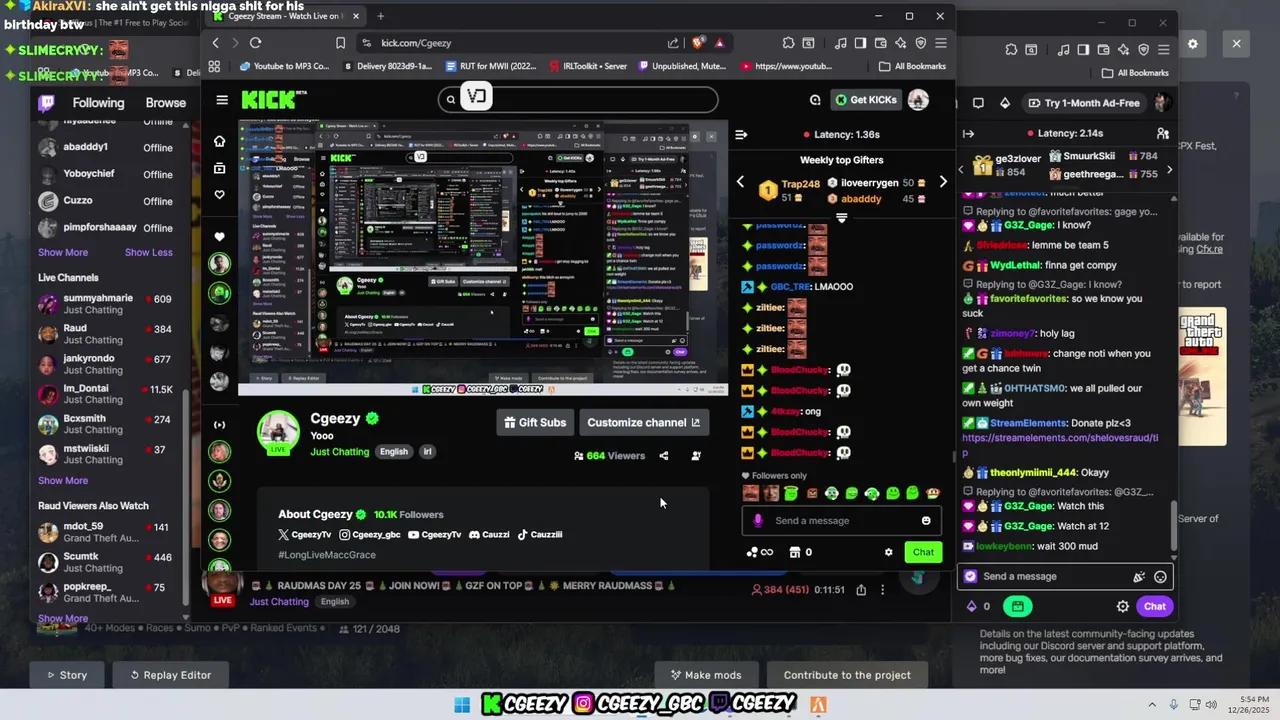Image resolution: width=1280 pixels, height=720 pixels.
Task: Select the English tag
Action: (393, 452)
